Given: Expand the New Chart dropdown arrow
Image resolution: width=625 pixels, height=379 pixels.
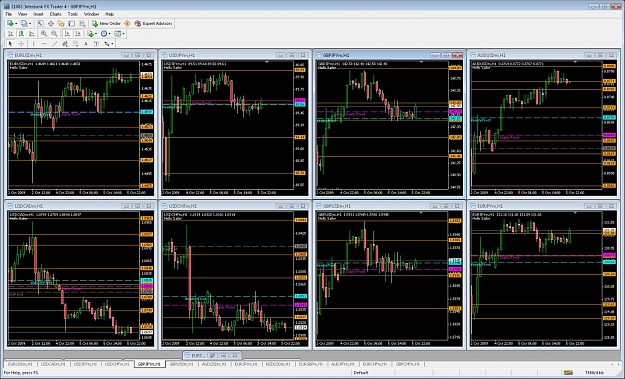Looking at the screenshot, I should [x=16, y=24].
